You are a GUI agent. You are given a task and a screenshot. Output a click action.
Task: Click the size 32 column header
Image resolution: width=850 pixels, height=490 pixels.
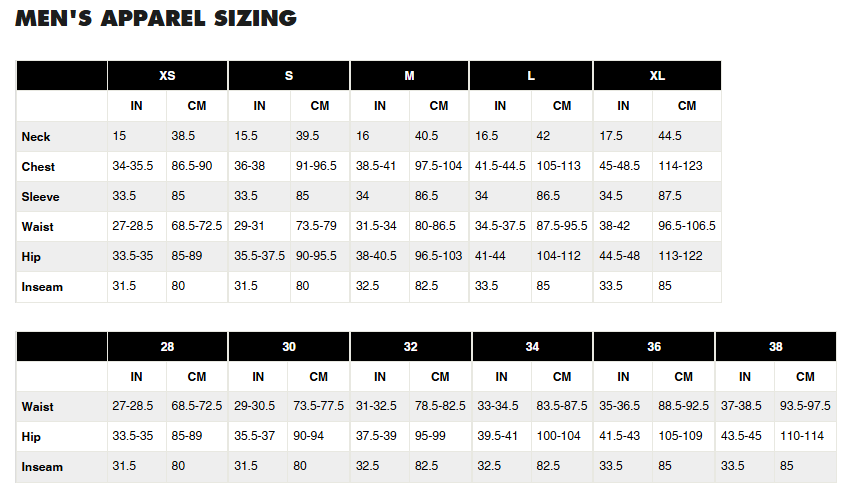coord(410,347)
